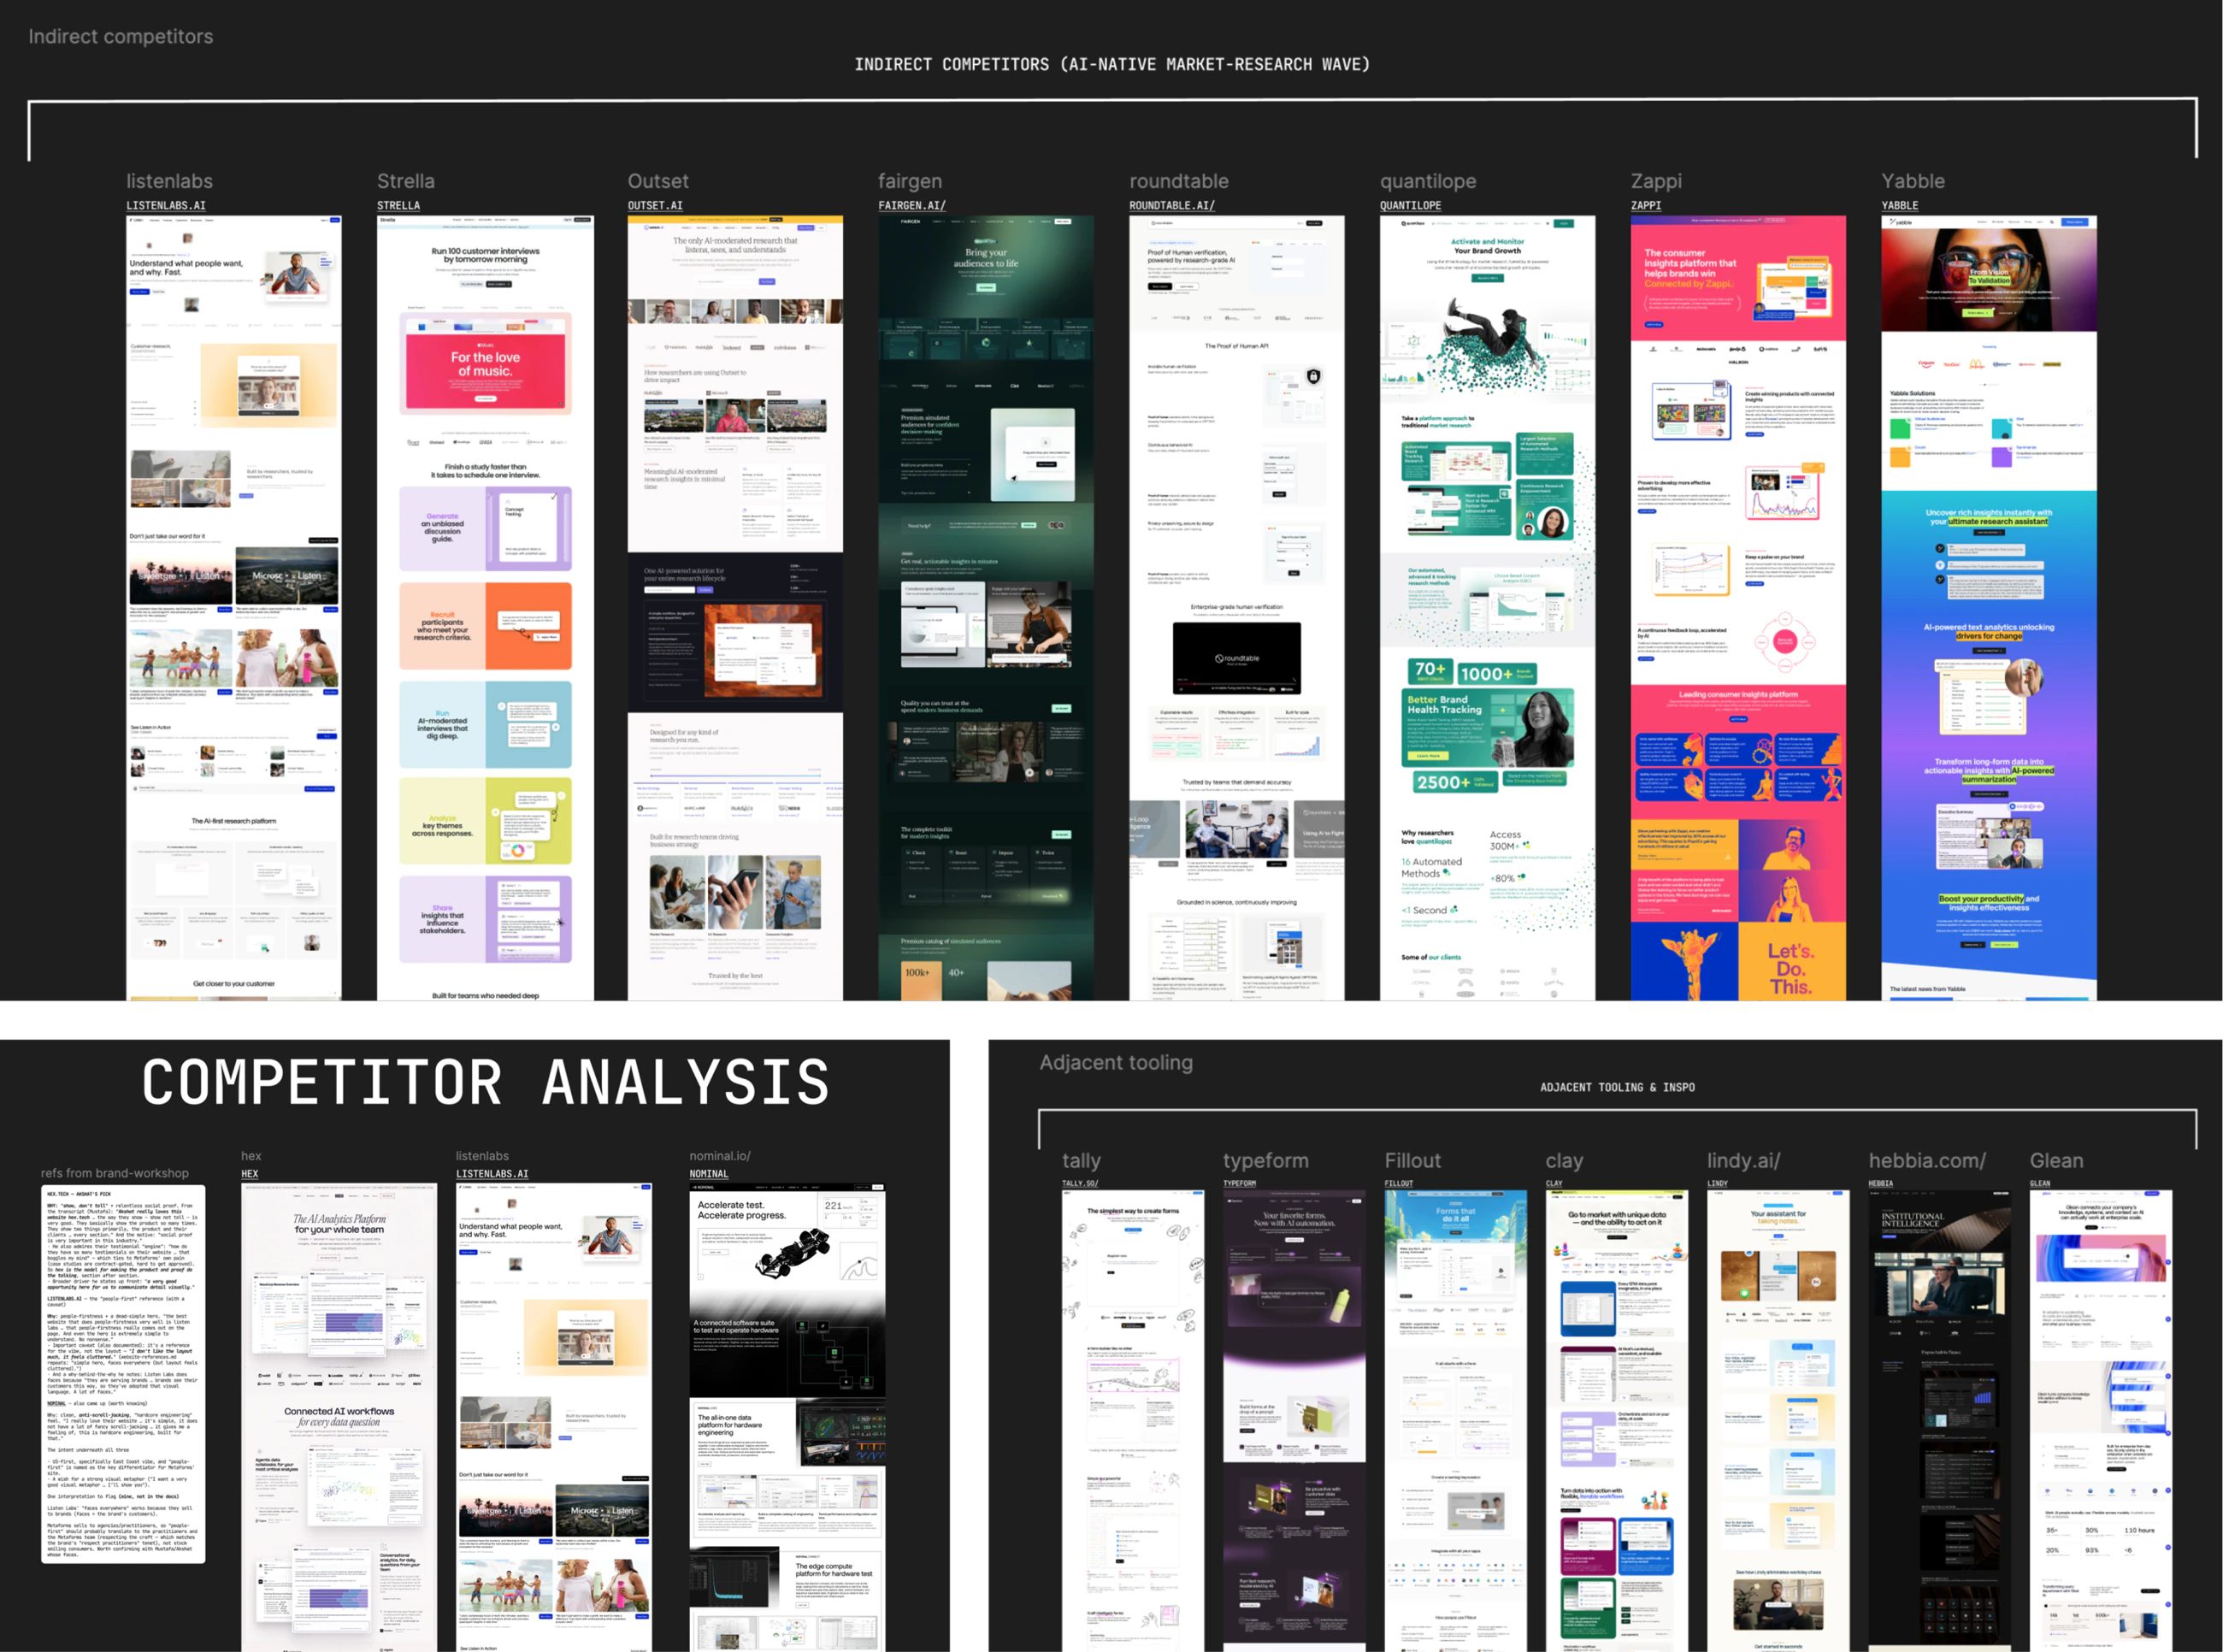Open the OUTSET.AI link
This screenshot has width=2223, height=1652.
[655, 206]
